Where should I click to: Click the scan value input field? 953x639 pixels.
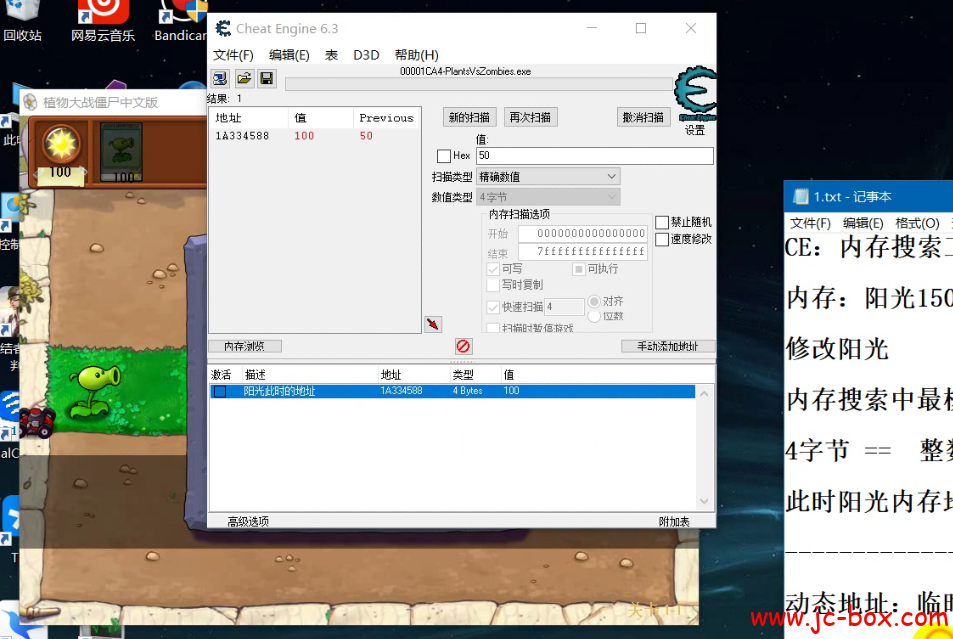tap(594, 156)
